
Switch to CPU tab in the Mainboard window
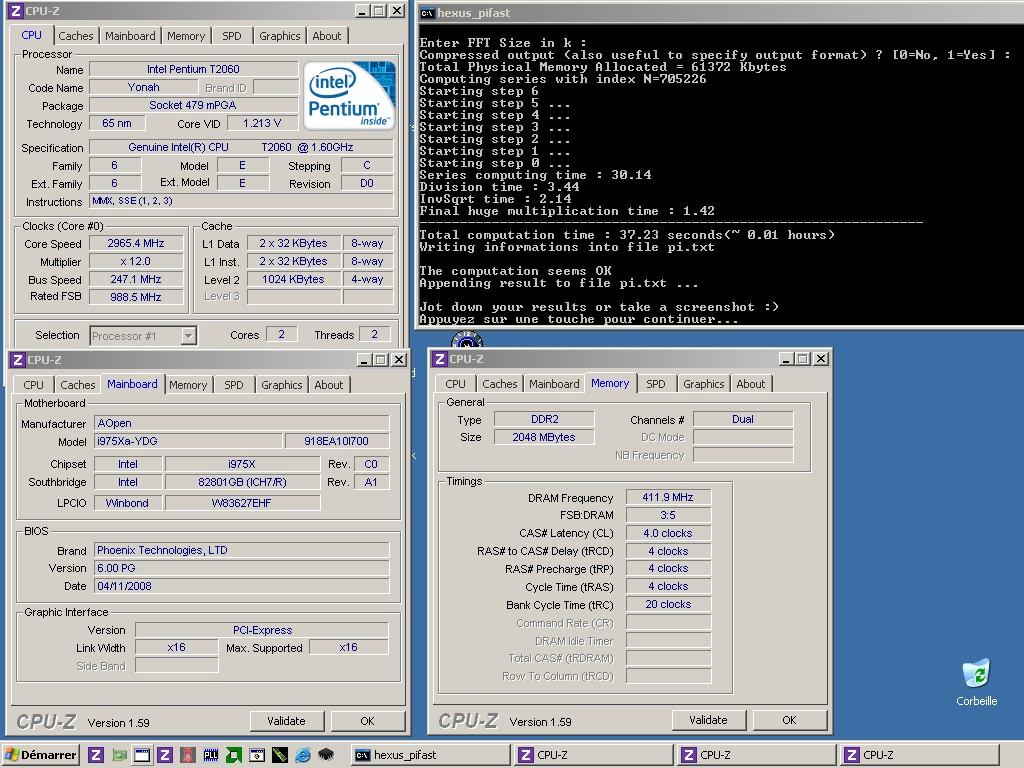tap(33, 385)
